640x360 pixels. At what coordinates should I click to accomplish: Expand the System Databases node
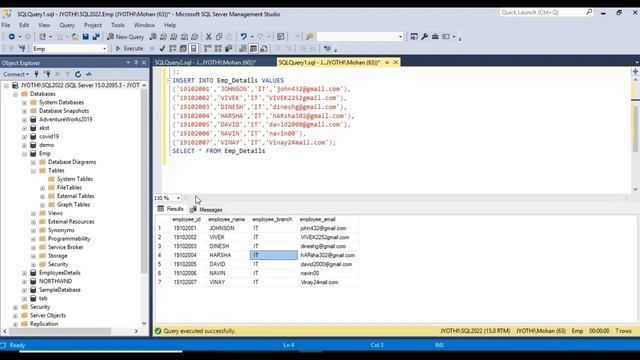point(24,102)
